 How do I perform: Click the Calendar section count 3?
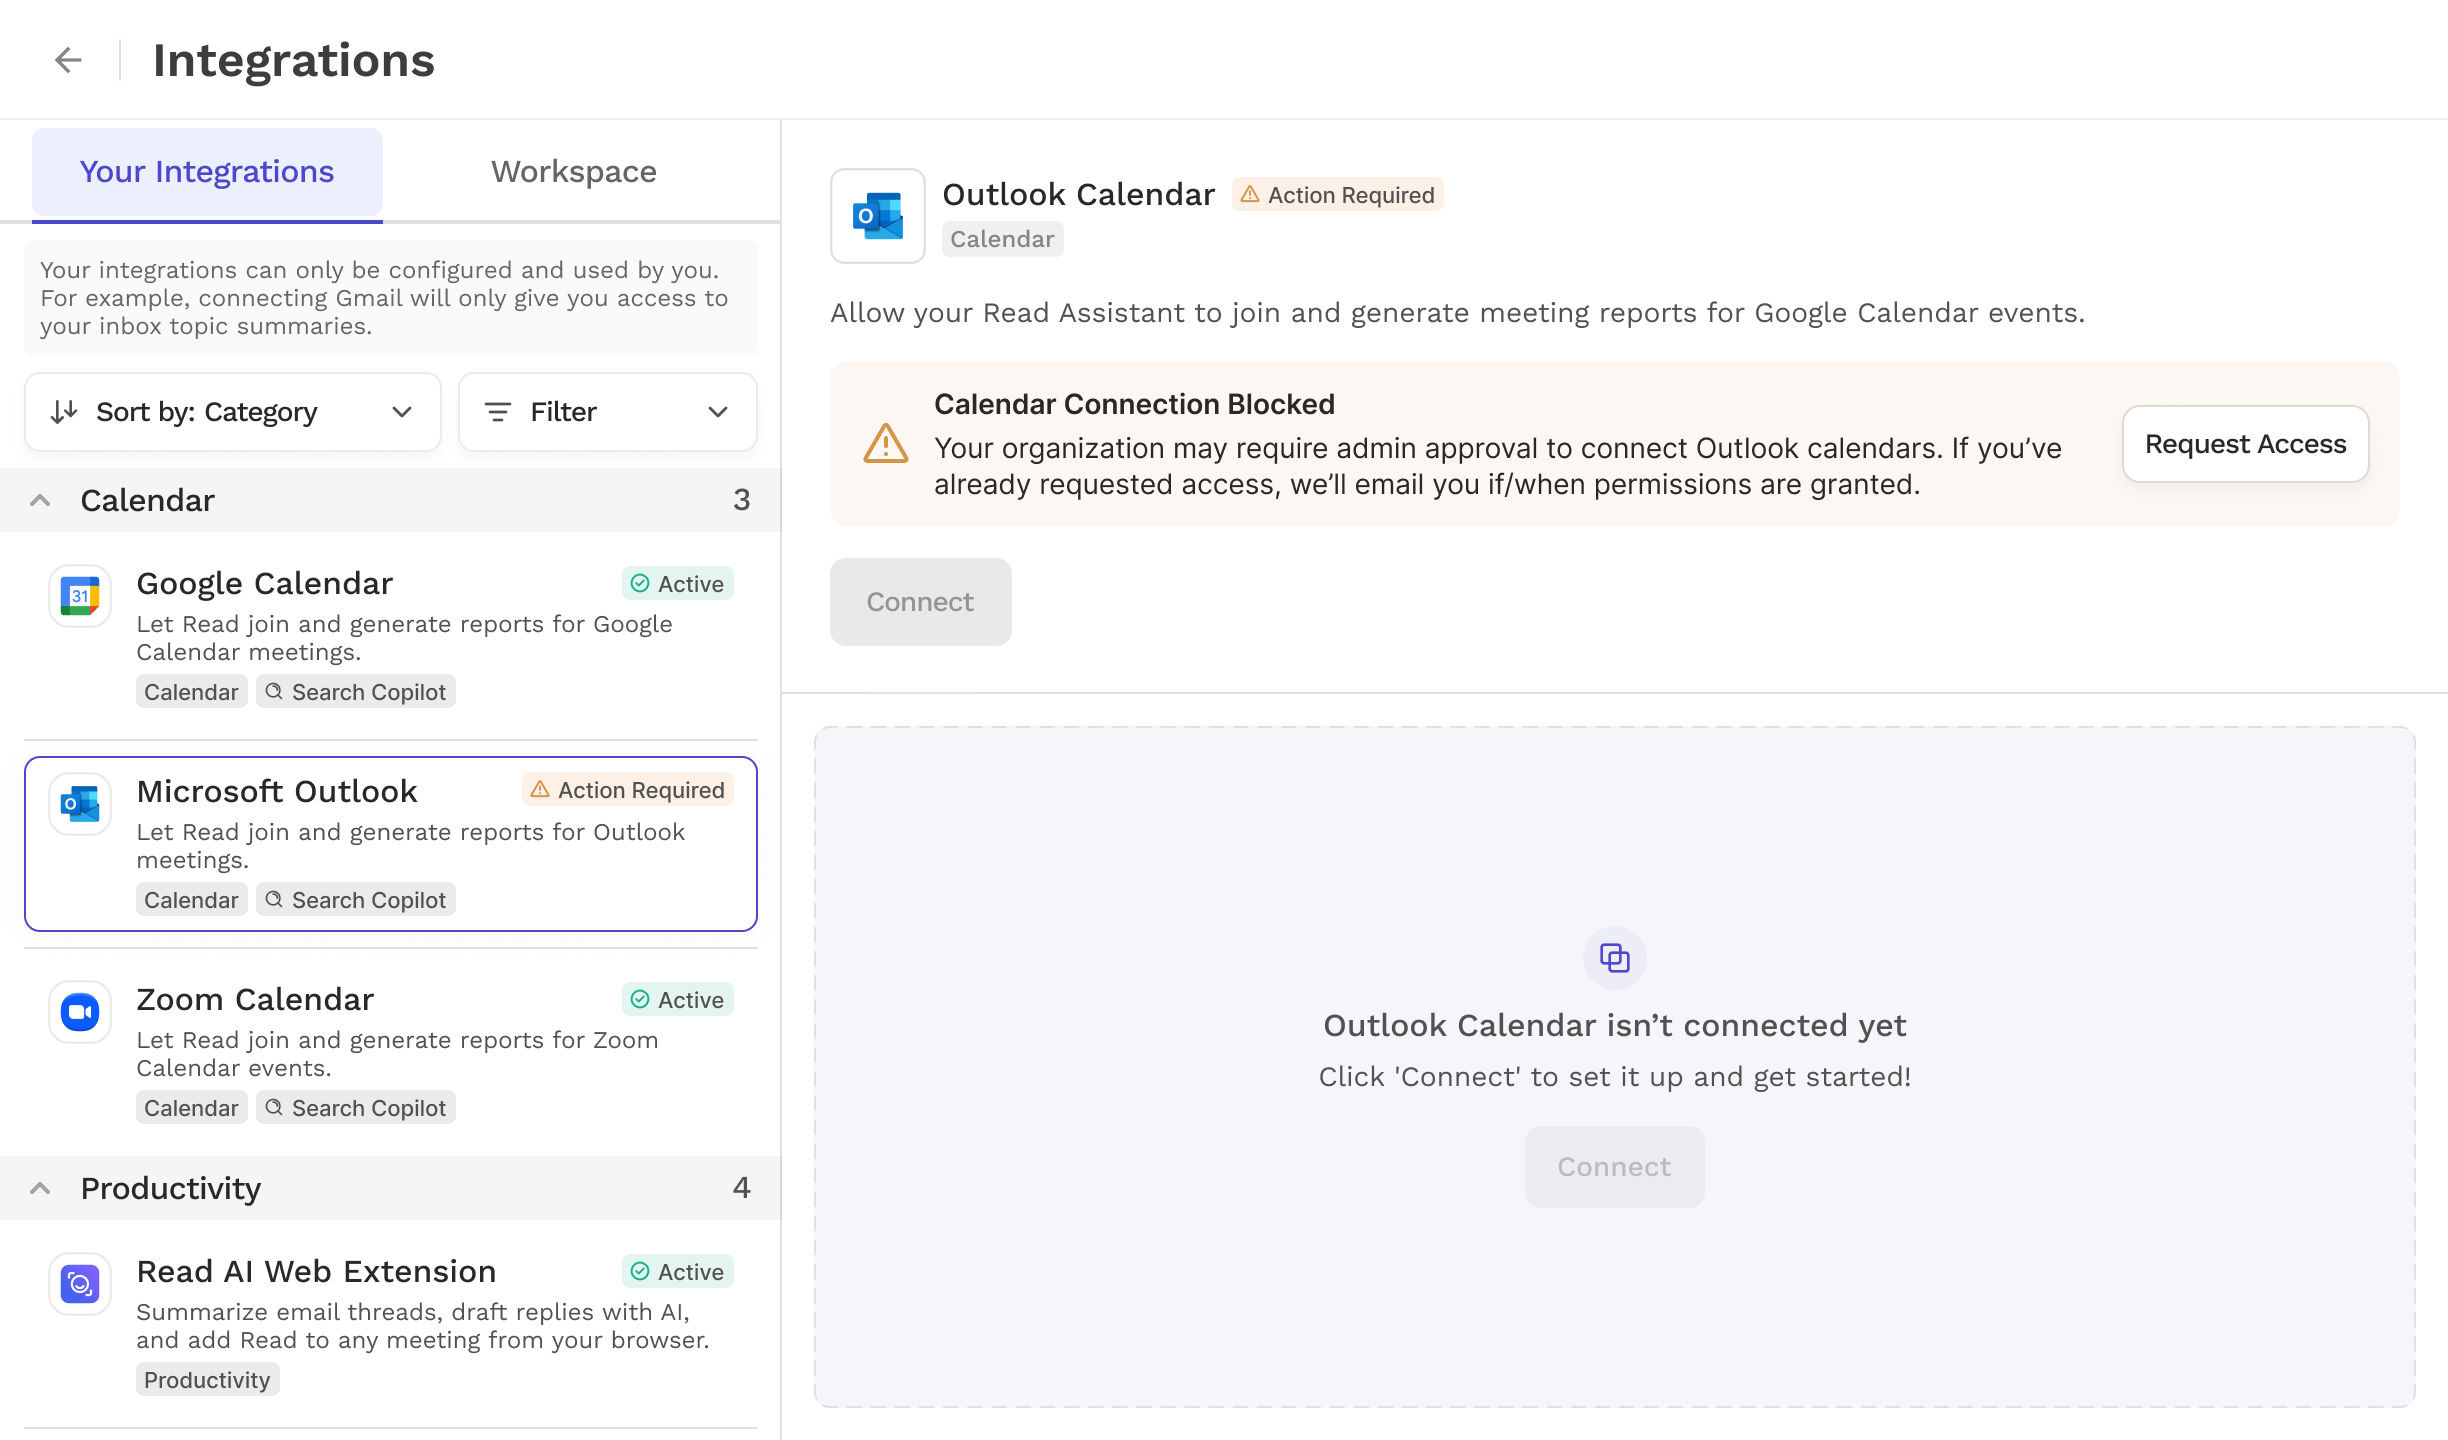[x=741, y=500]
